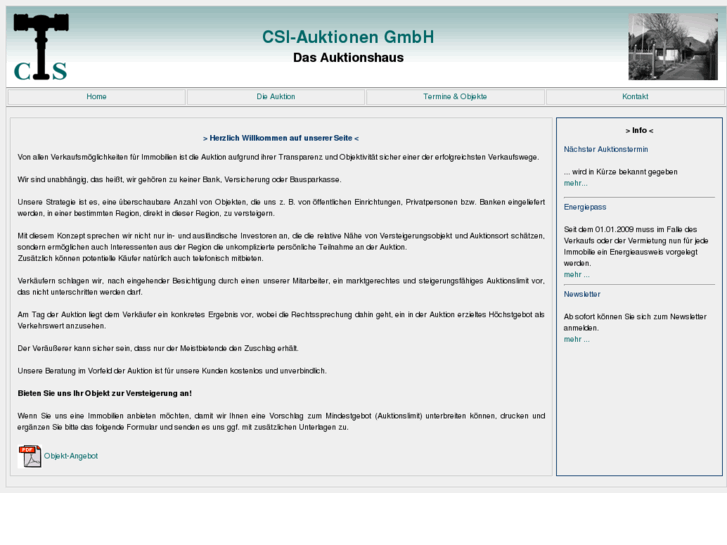Click the PDF icon for Objekt-Angebot
The width and height of the screenshot is (727, 545).
[30, 456]
